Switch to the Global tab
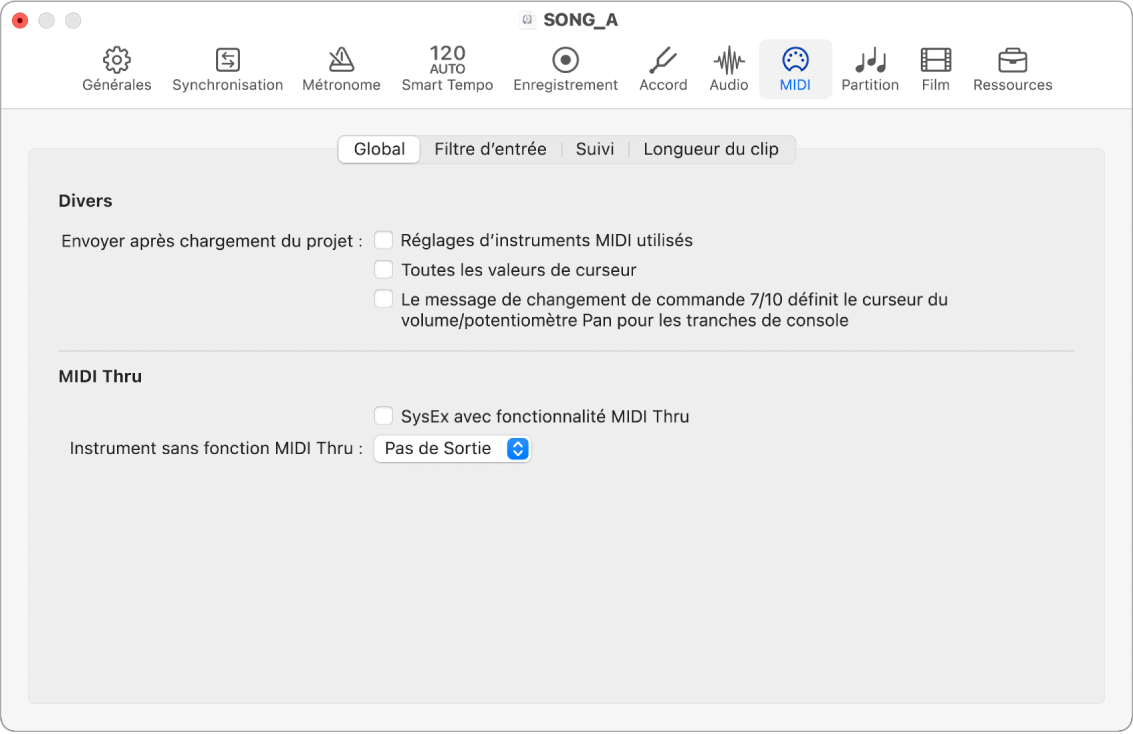The width and height of the screenshot is (1133, 734). pos(379,149)
